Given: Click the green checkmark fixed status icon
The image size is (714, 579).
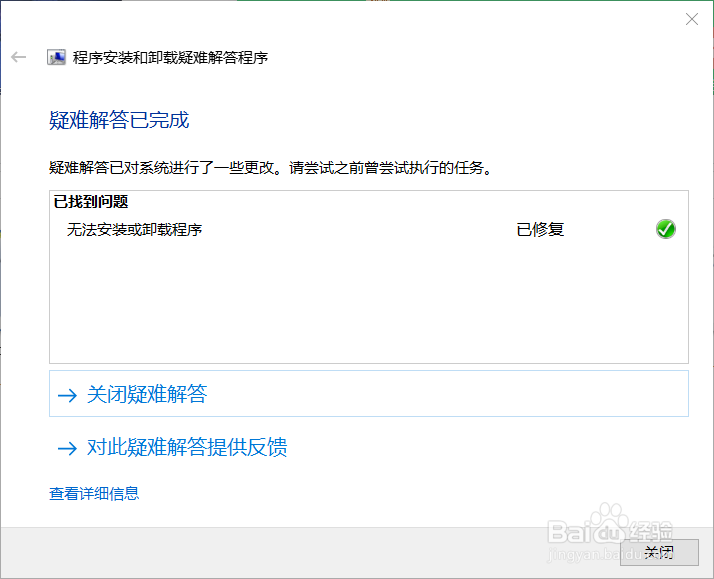Looking at the screenshot, I should point(666,229).
